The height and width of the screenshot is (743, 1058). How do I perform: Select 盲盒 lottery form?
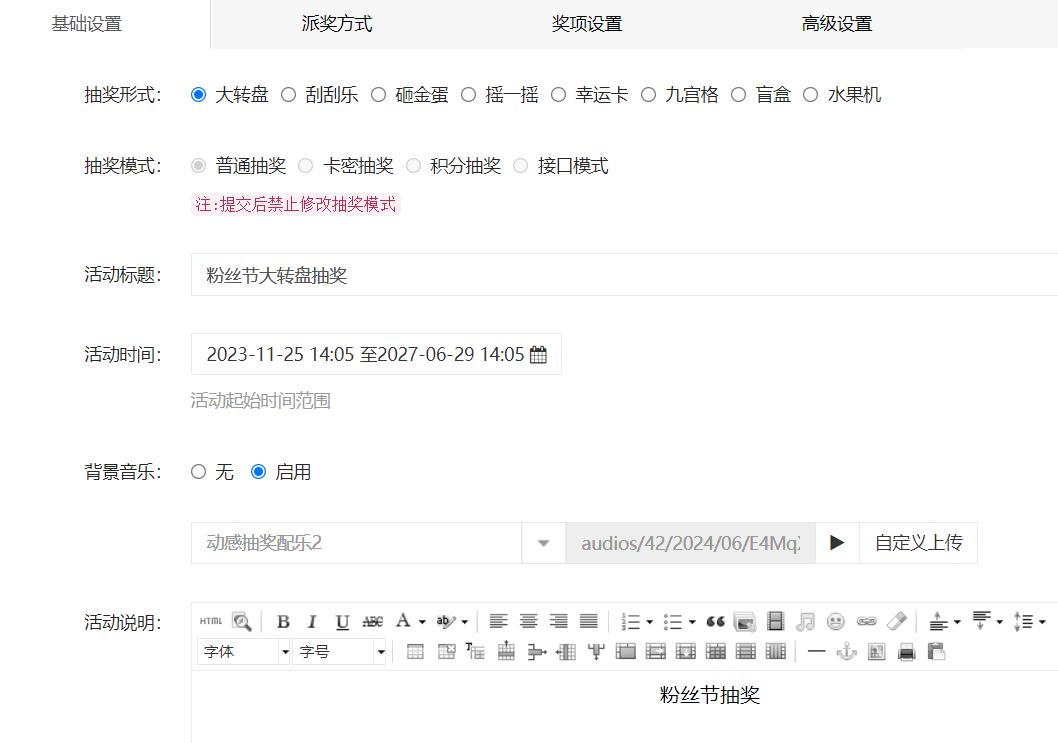tap(739, 94)
